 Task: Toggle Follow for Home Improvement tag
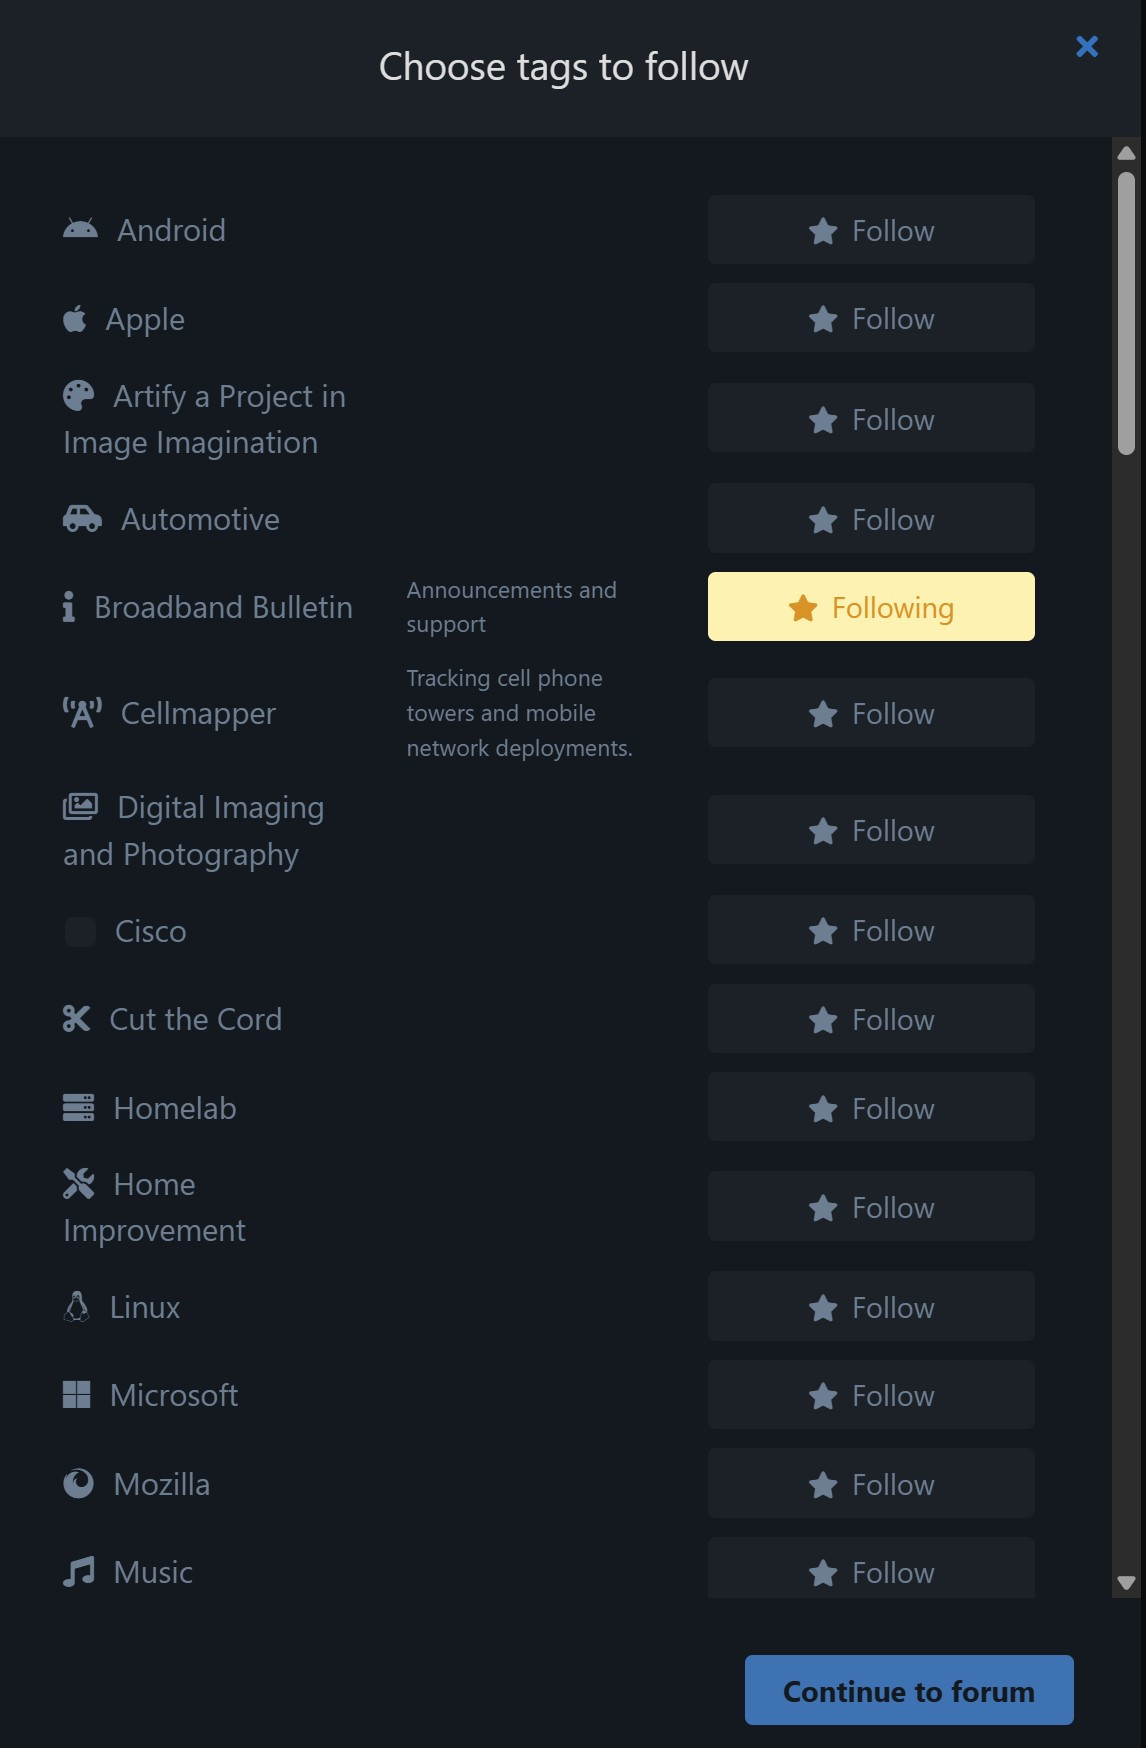click(x=871, y=1206)
